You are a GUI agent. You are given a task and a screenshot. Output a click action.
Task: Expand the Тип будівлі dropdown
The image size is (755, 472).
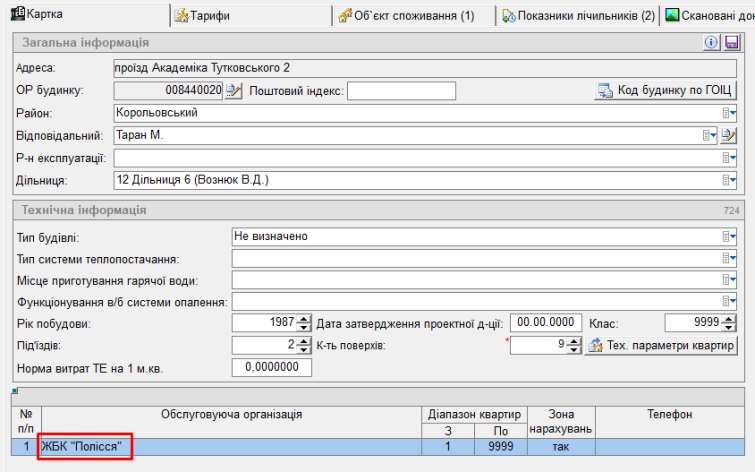tap(729, 237)
